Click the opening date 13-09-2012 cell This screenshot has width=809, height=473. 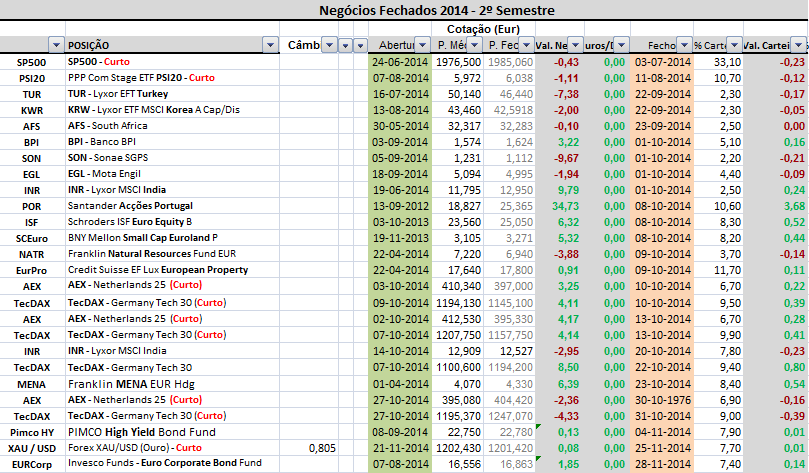400,206
